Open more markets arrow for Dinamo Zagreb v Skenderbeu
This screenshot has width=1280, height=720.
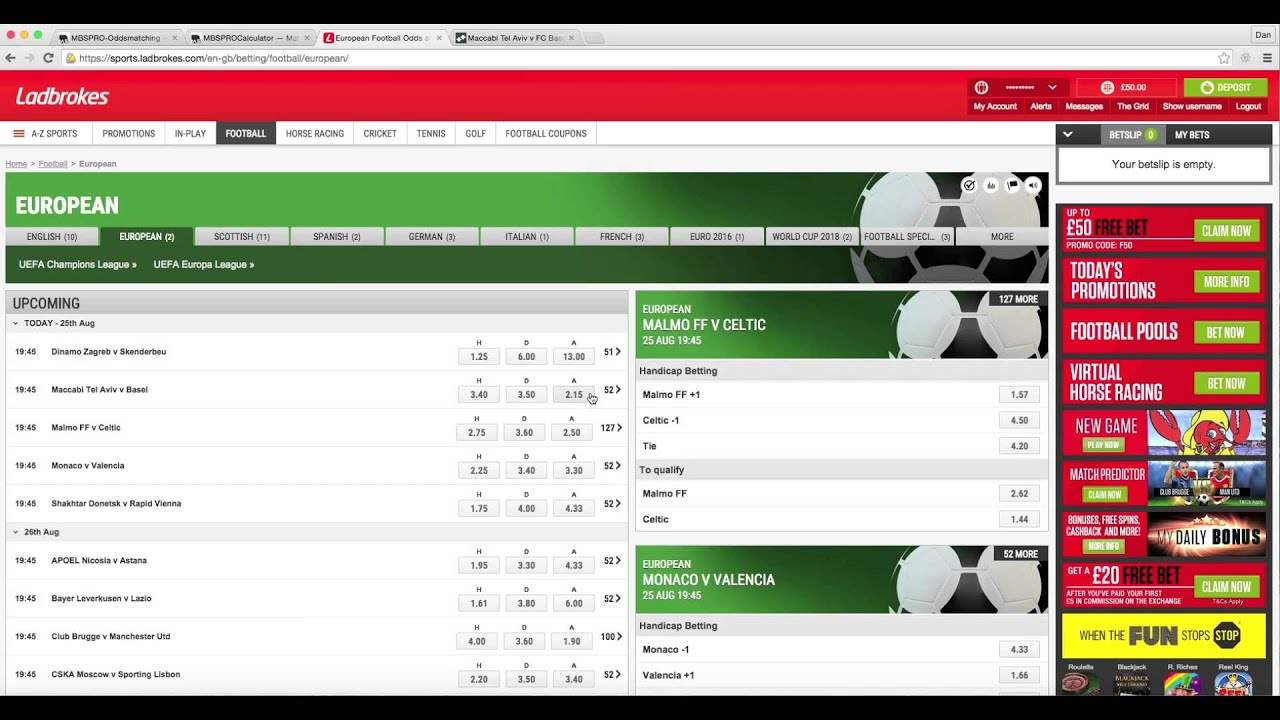point(618,352)
